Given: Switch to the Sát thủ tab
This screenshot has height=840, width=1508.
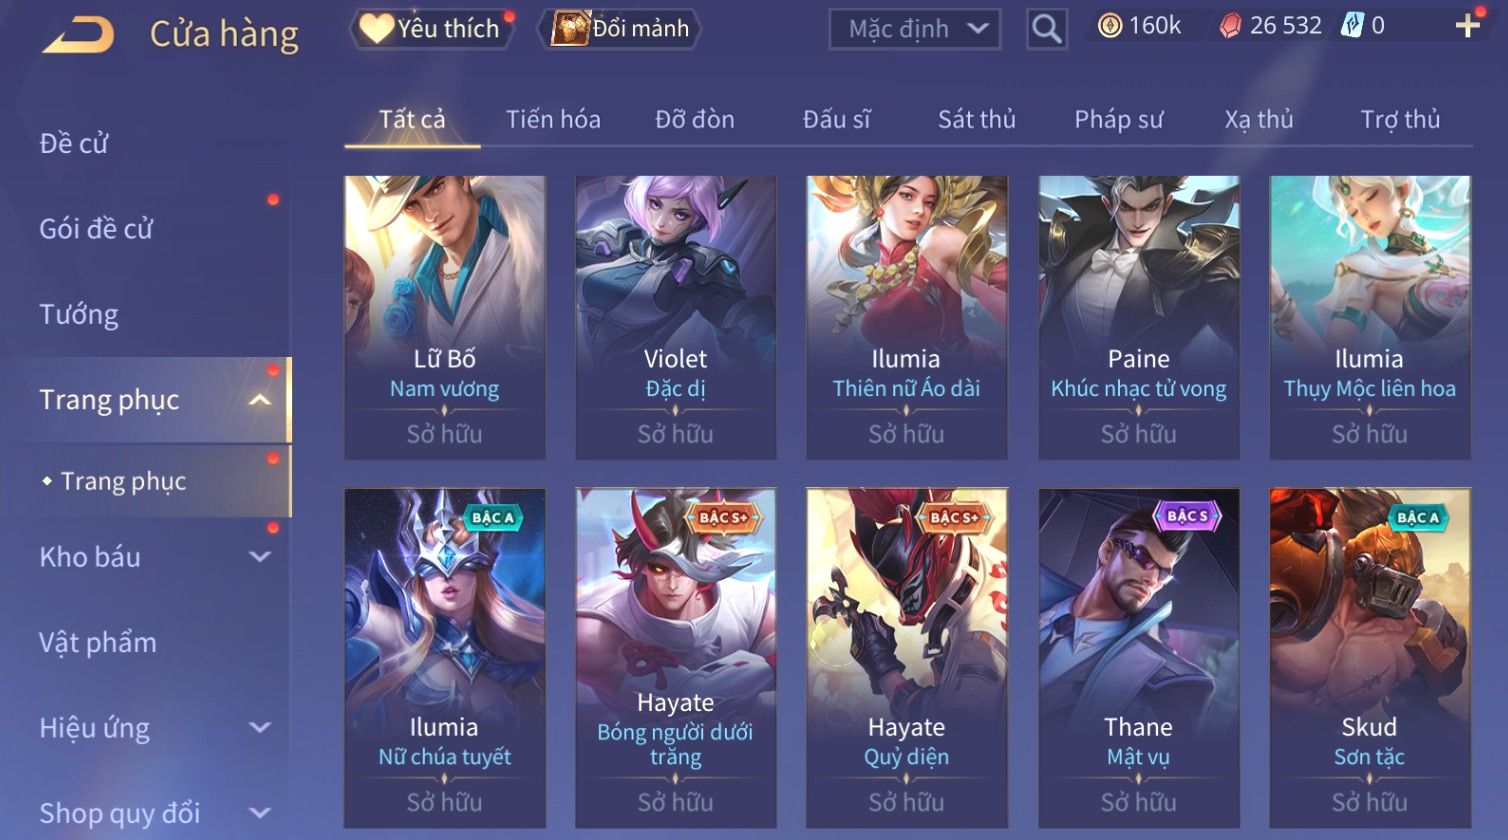Looking at the screenshot, I should pyautogui.click(x=976, y=120).
